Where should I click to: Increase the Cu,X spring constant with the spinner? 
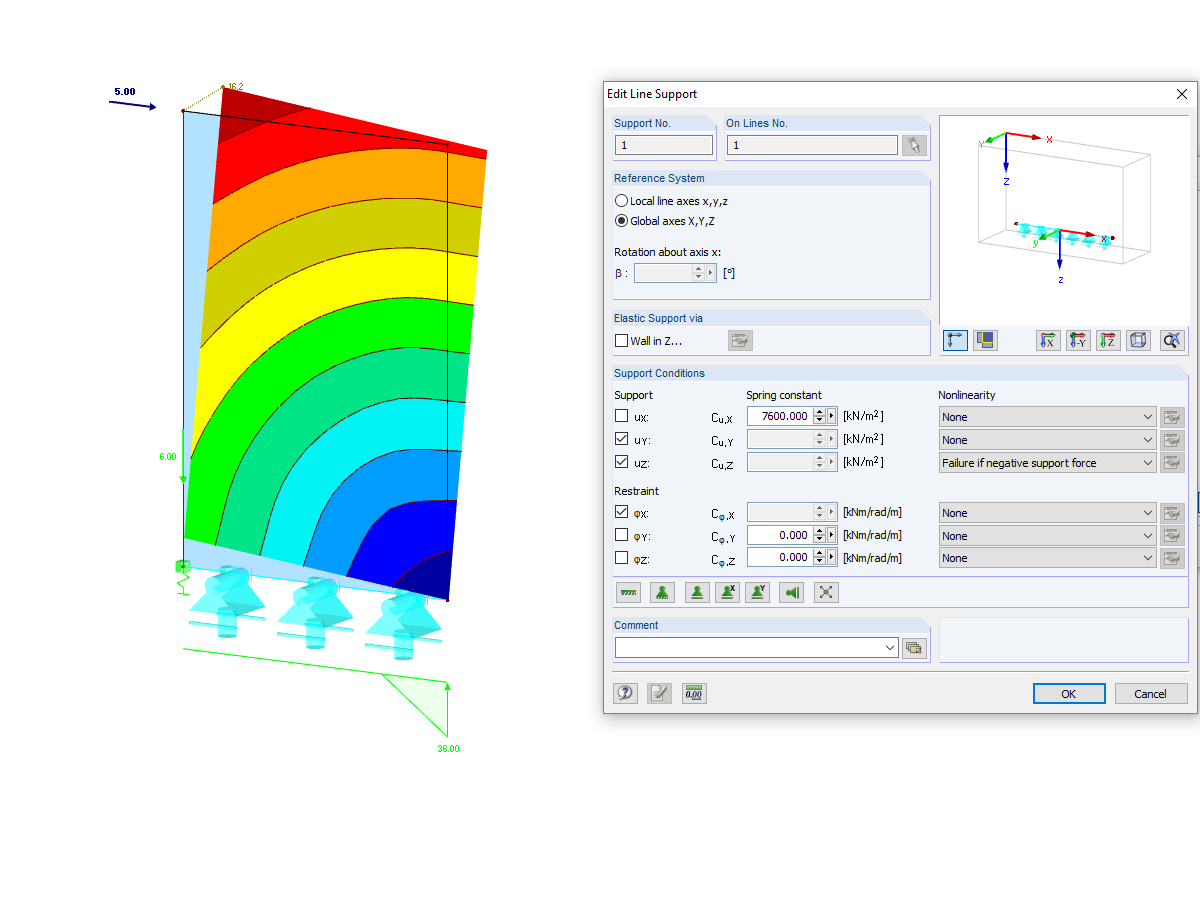point(821,411)
